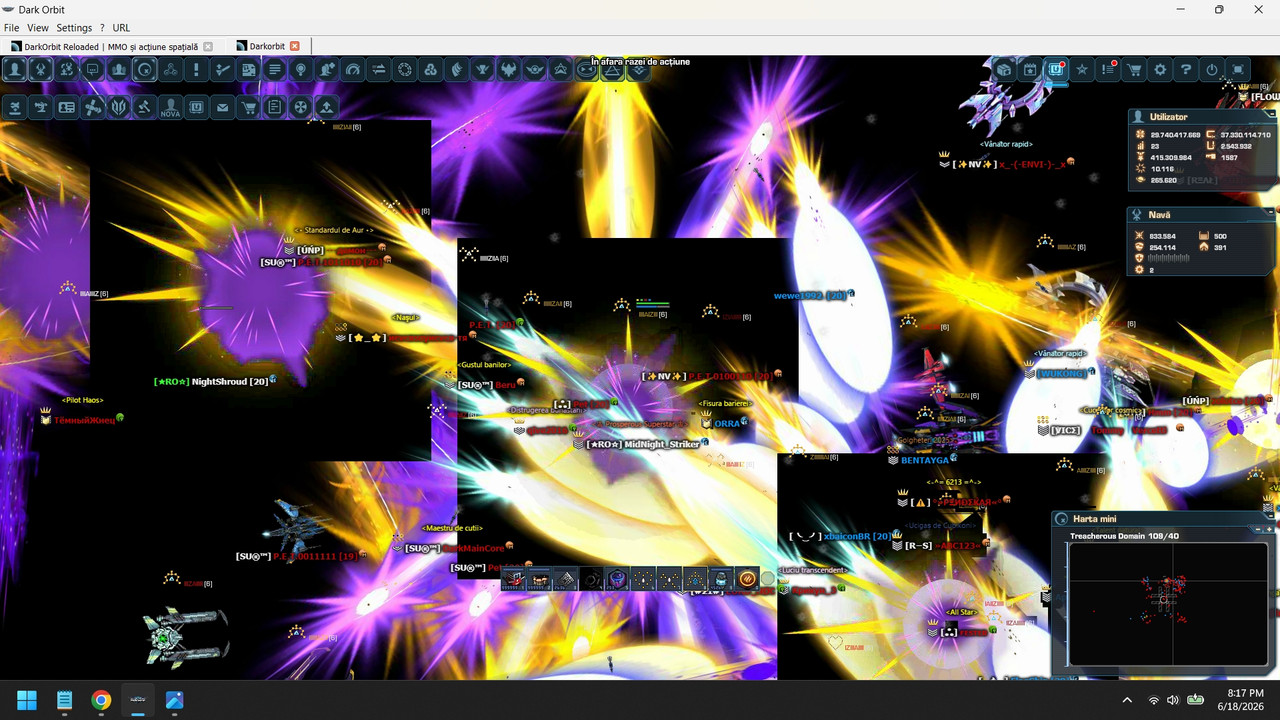Viewport: 1280px width, 720px height.
Task: Open the exclamation mark missions icon
Action: pos(197,69)
